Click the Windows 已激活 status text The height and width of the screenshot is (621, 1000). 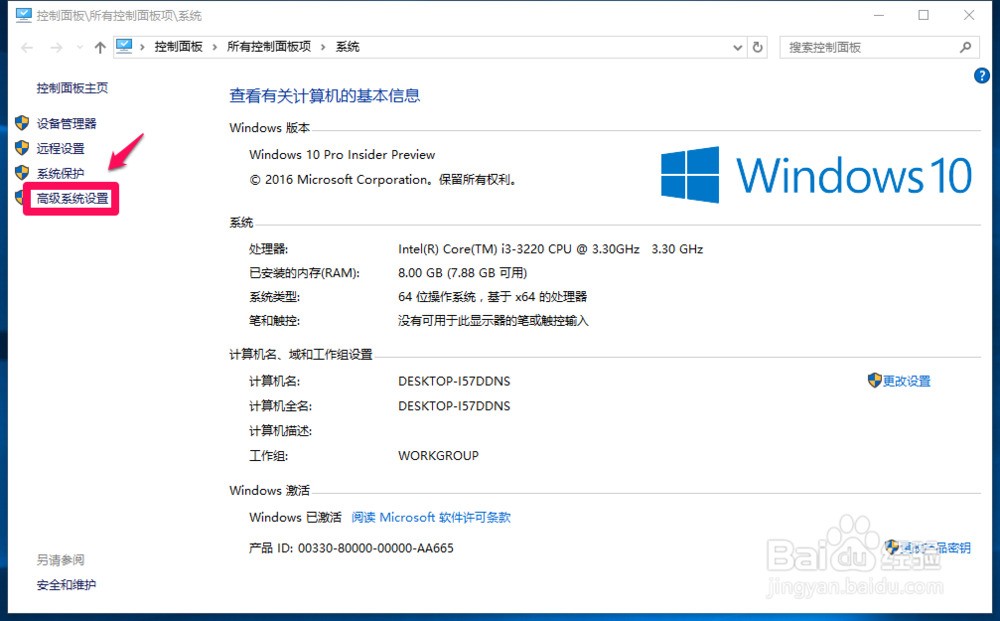point(295,517)
